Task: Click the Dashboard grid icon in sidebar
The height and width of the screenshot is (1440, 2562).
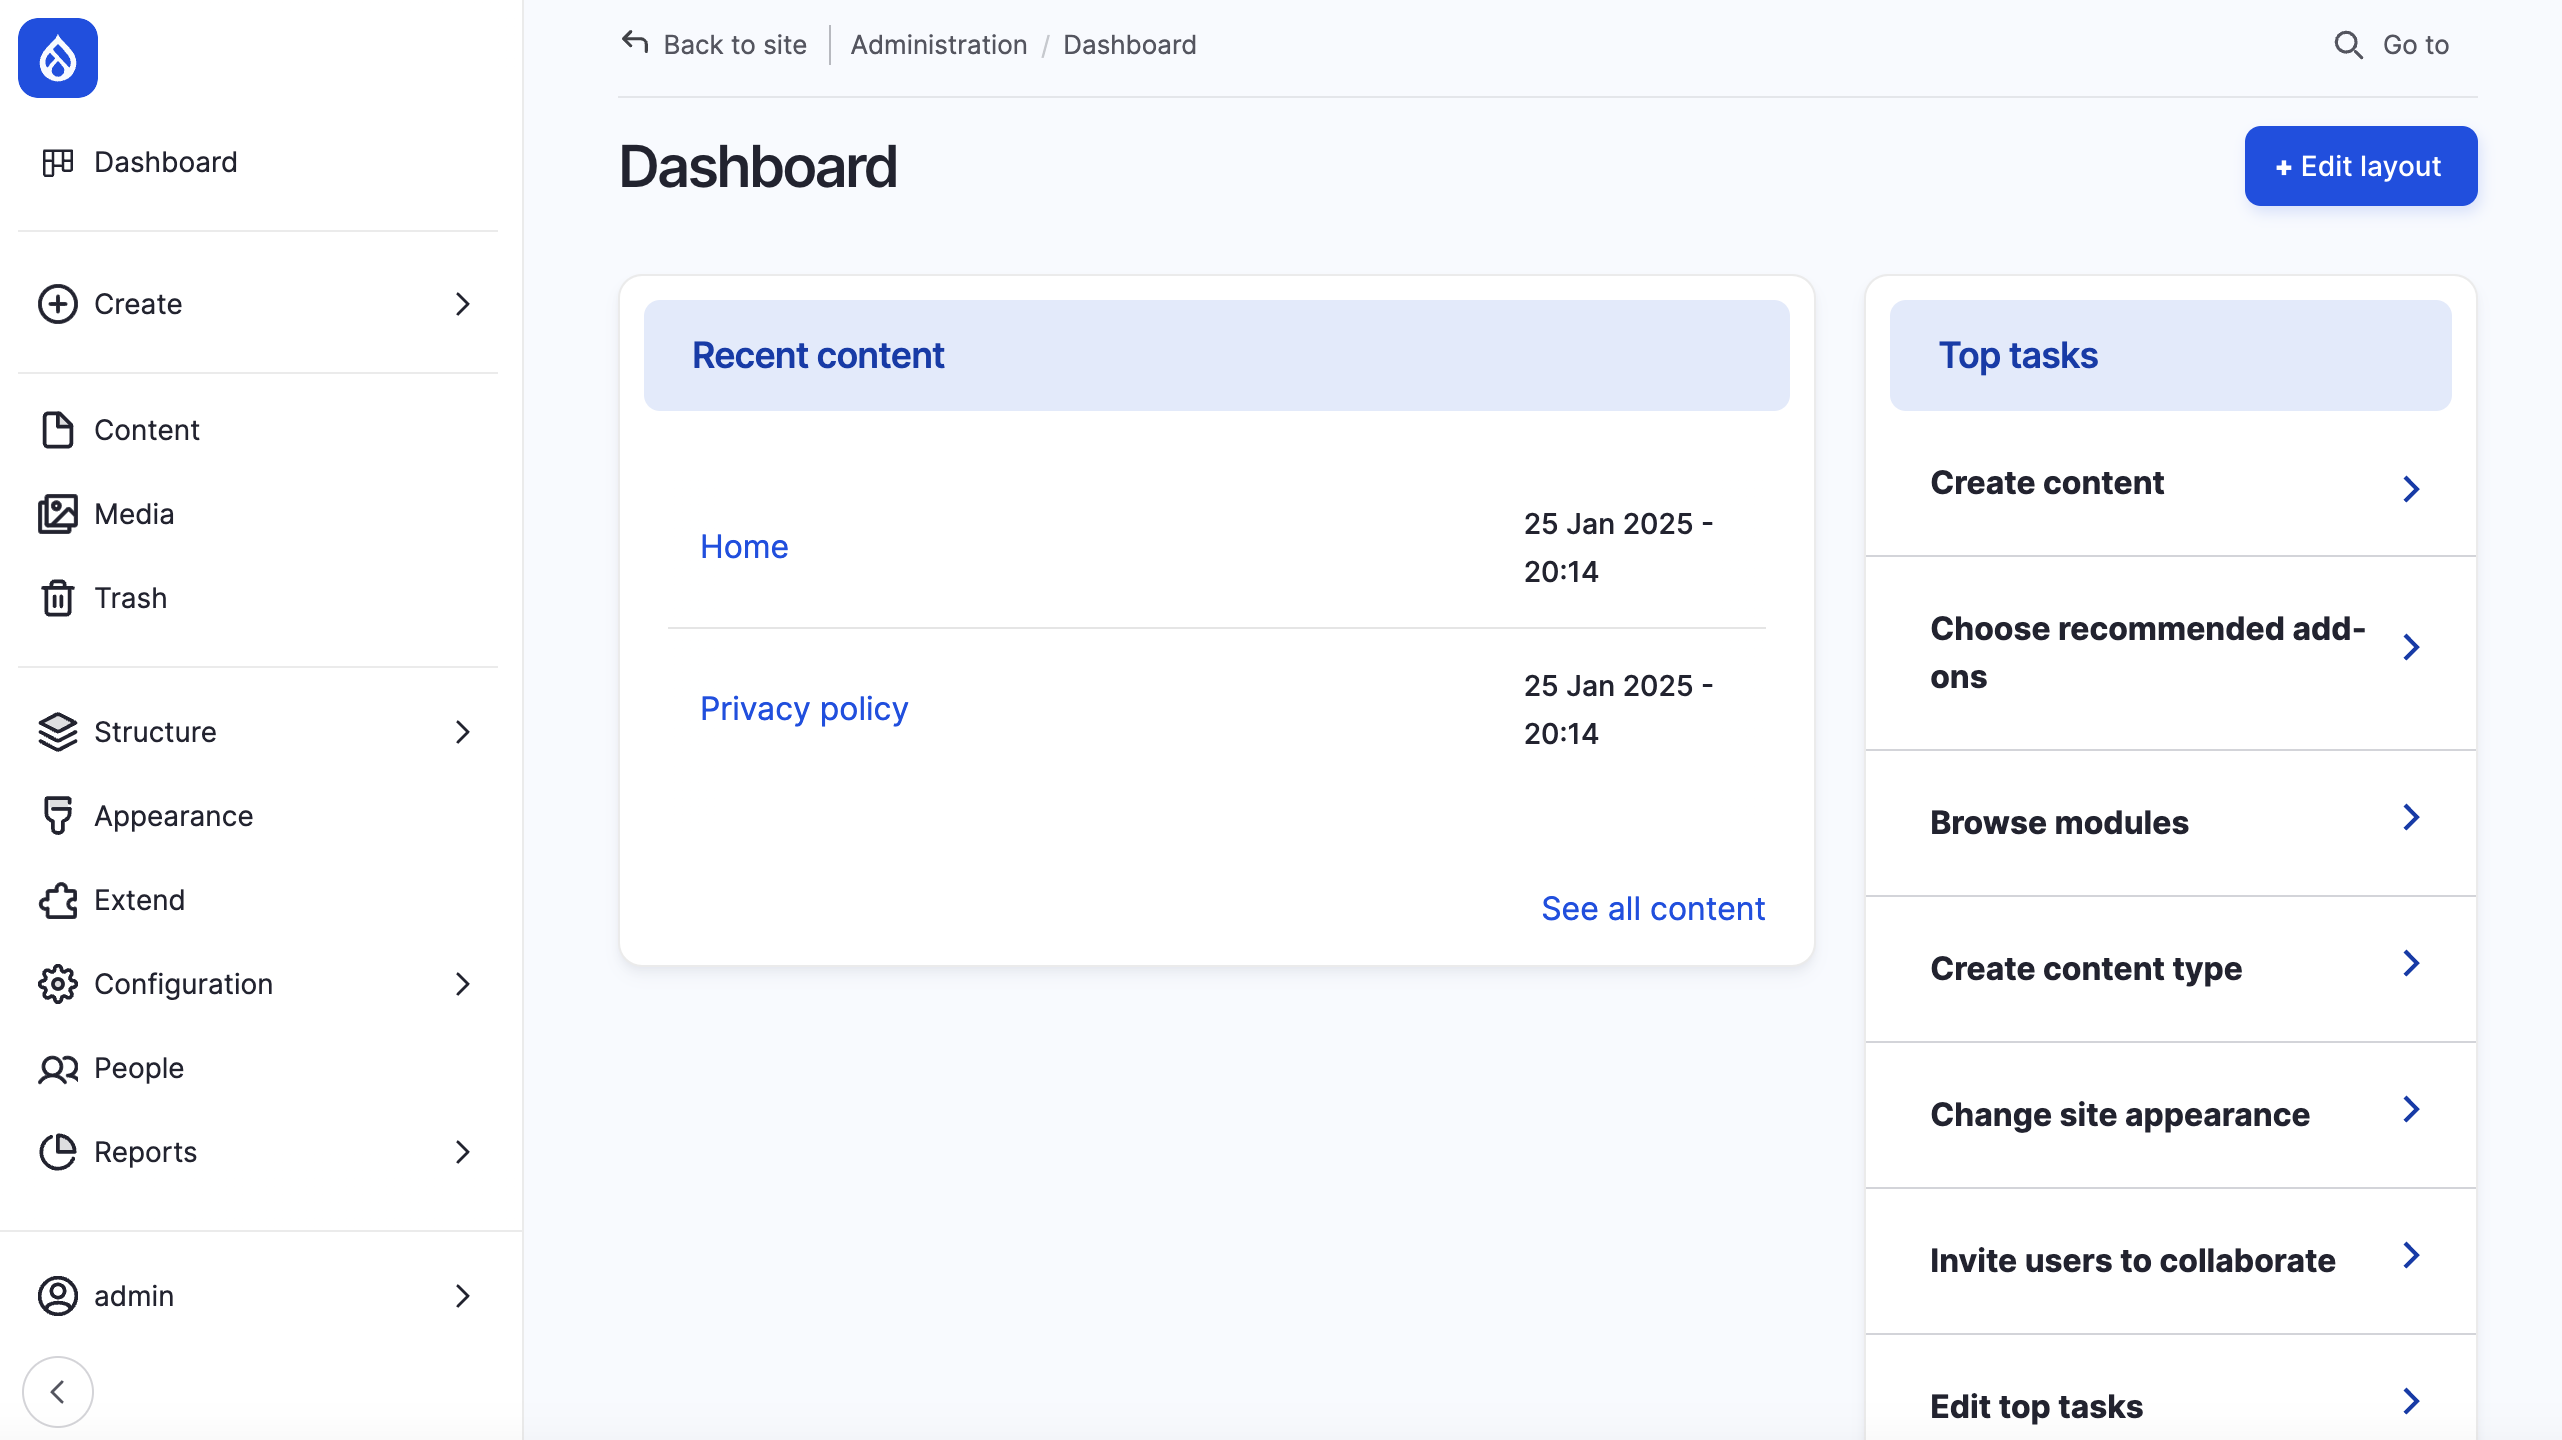Action: tap(58, 162)
